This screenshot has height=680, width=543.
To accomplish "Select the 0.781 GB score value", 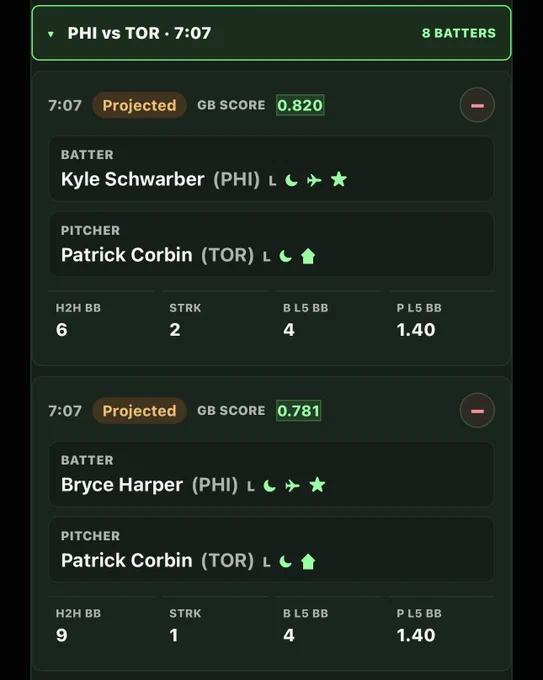I will click(298, 411).
